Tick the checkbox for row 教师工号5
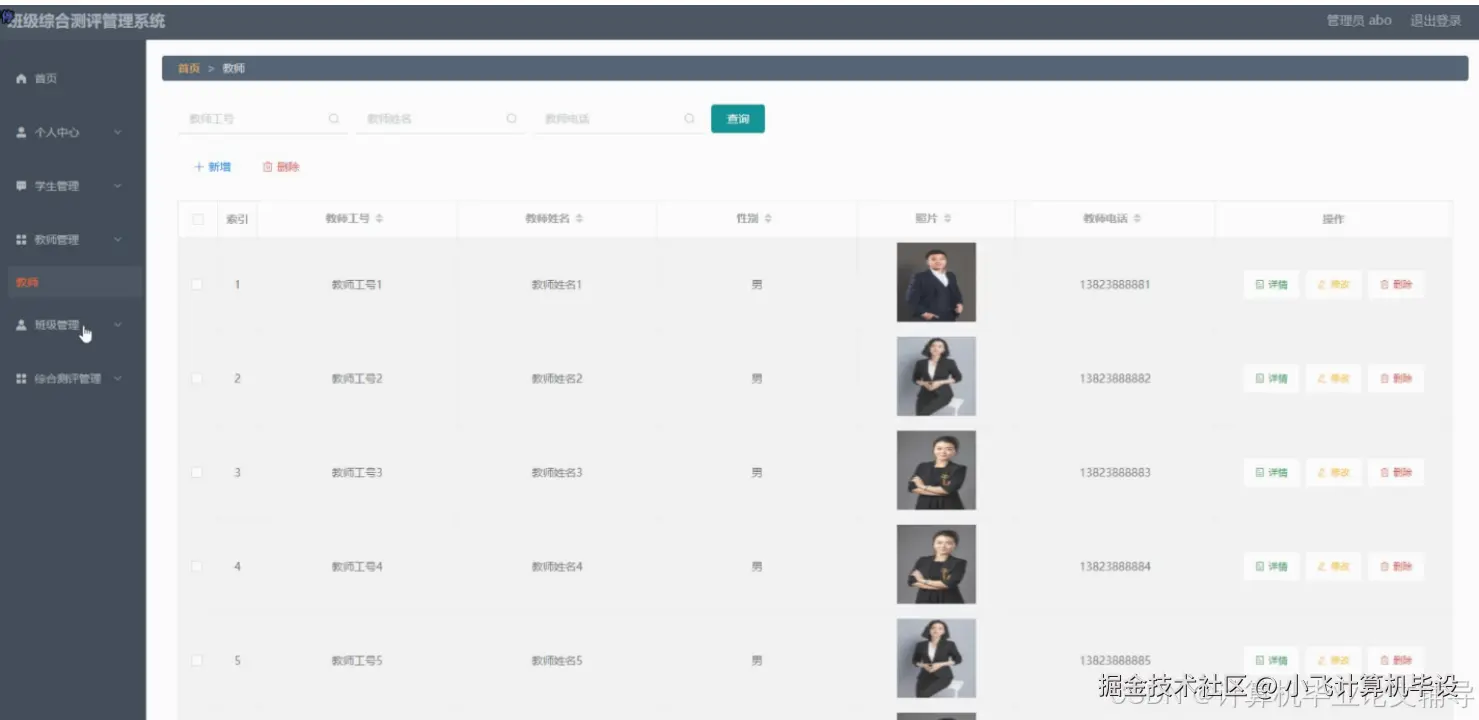This screenshot has height=720, width=1479. click(x=197, y=661)
